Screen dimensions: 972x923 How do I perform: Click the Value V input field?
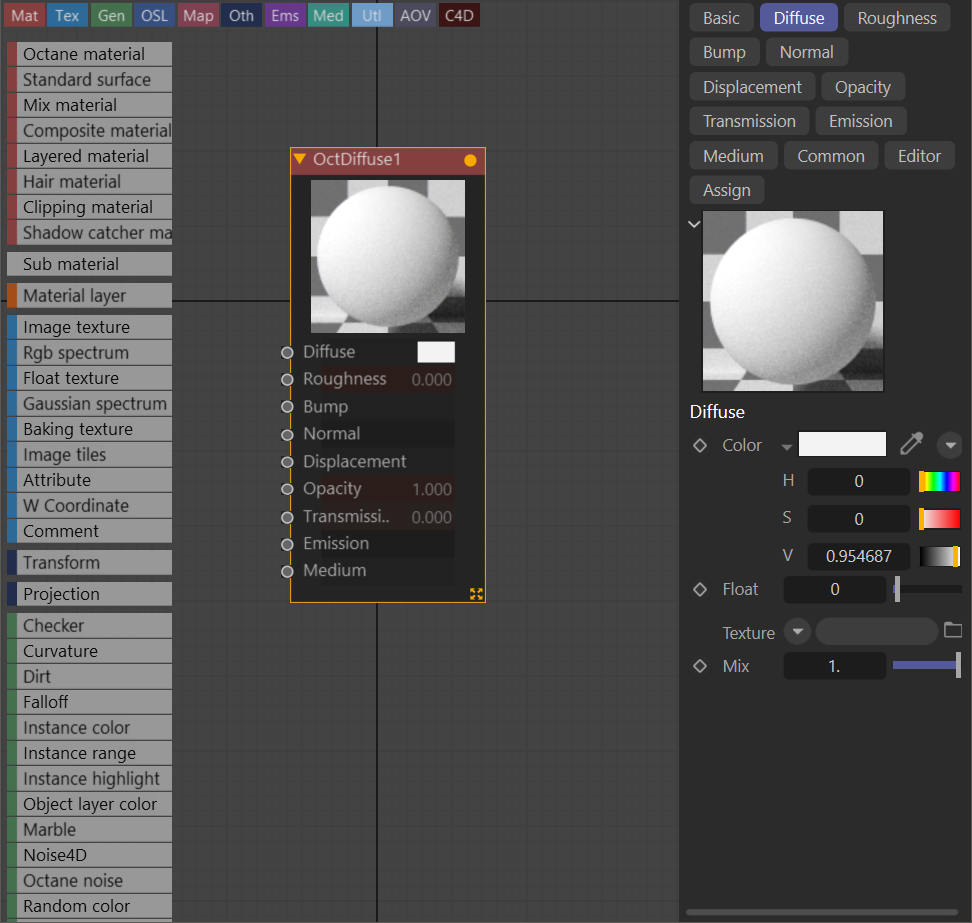coord(858,556)
